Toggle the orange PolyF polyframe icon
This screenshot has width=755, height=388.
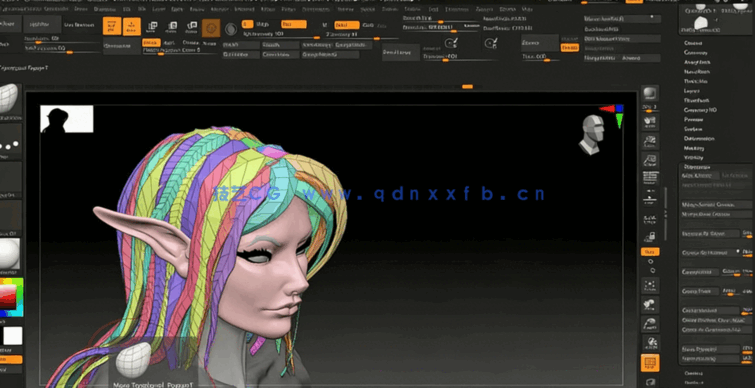tap(650, 362)
